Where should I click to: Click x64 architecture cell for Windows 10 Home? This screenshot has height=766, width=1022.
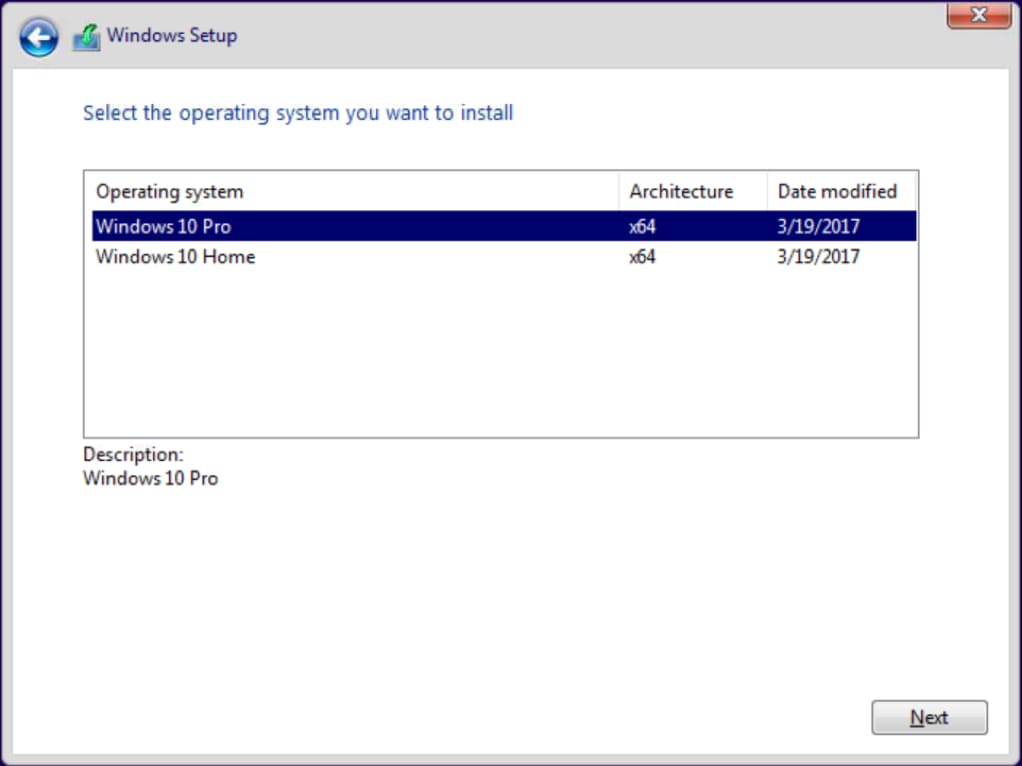(642, 257)
